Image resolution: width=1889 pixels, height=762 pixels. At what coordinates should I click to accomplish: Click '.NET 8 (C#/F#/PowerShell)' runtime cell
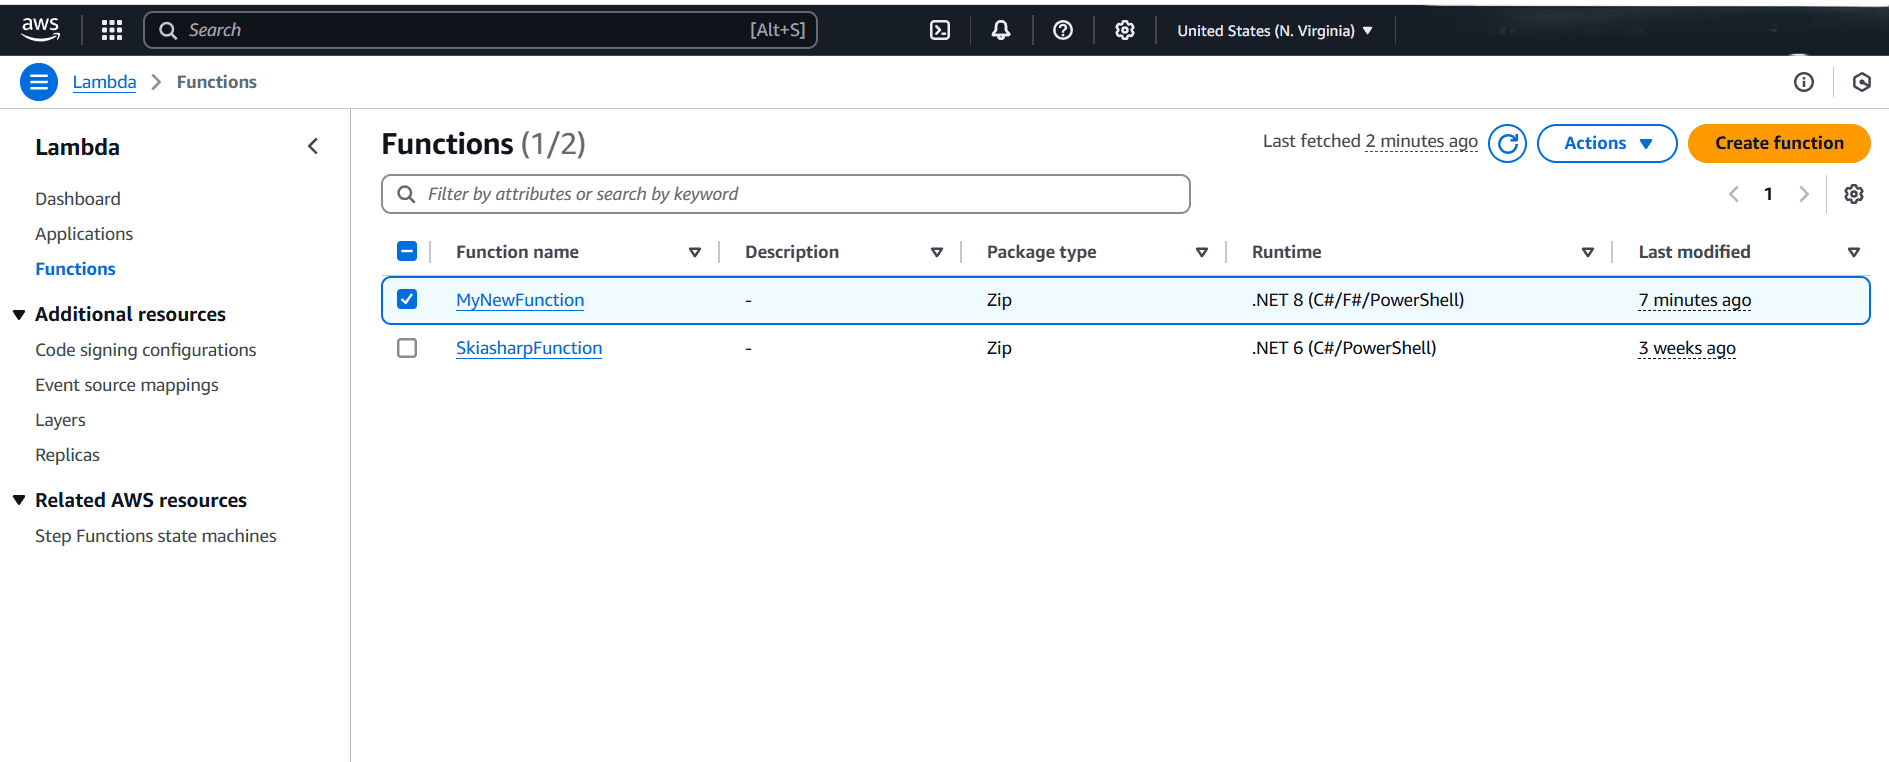pos(1358,300)
